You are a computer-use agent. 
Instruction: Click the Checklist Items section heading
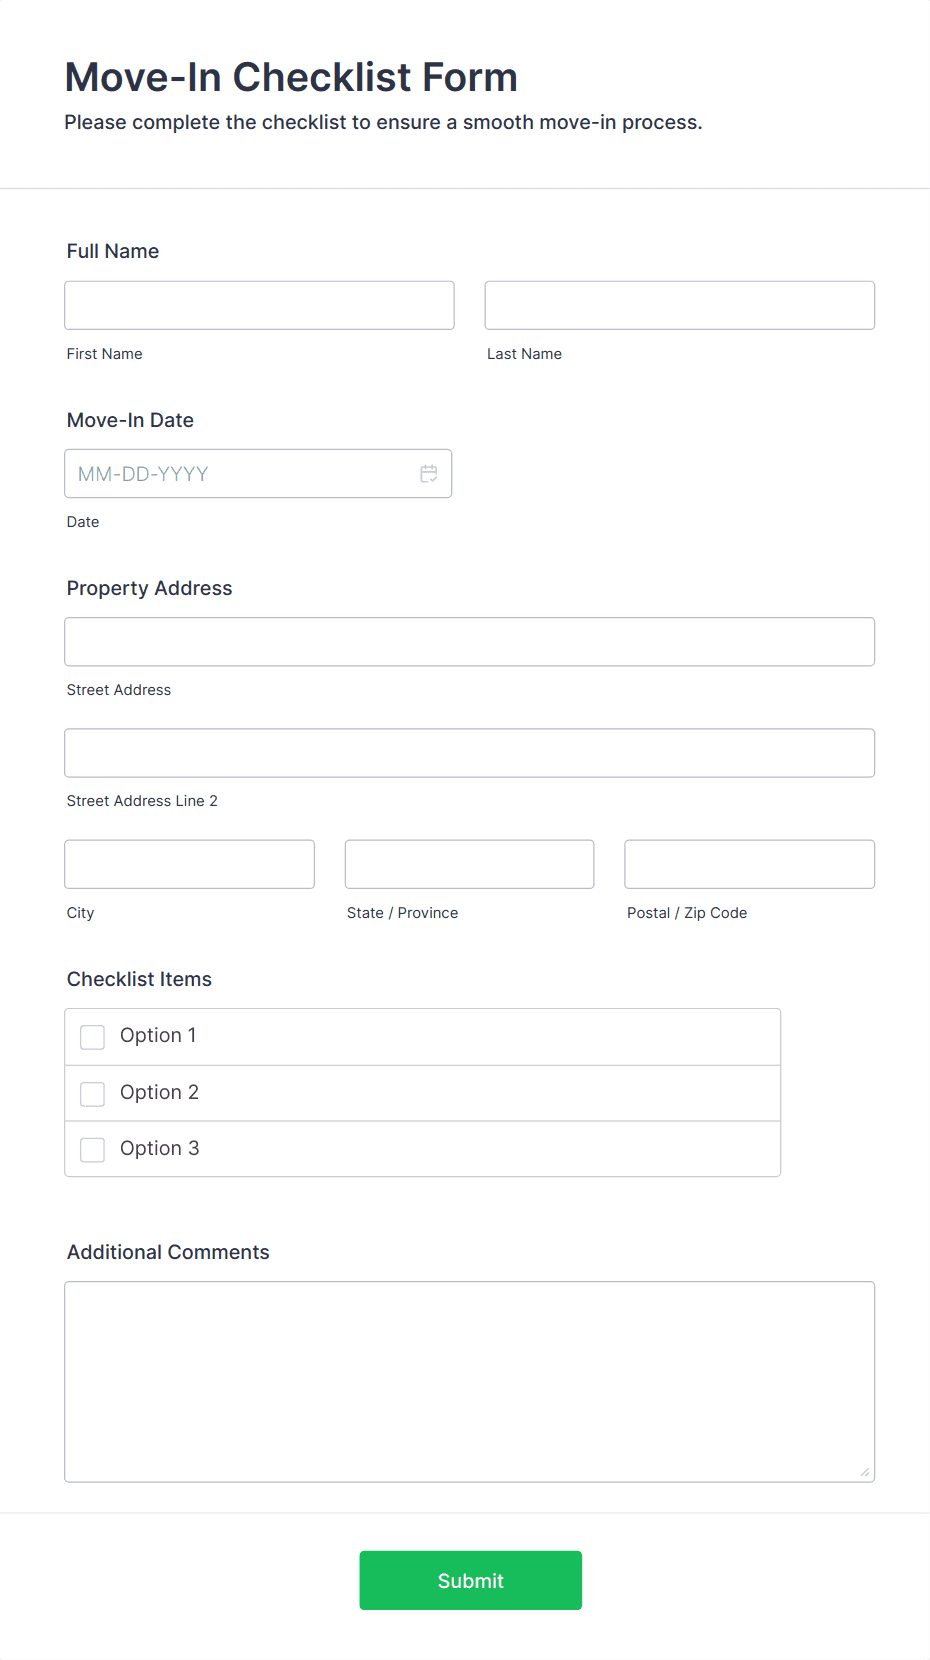tap(139, 979)
